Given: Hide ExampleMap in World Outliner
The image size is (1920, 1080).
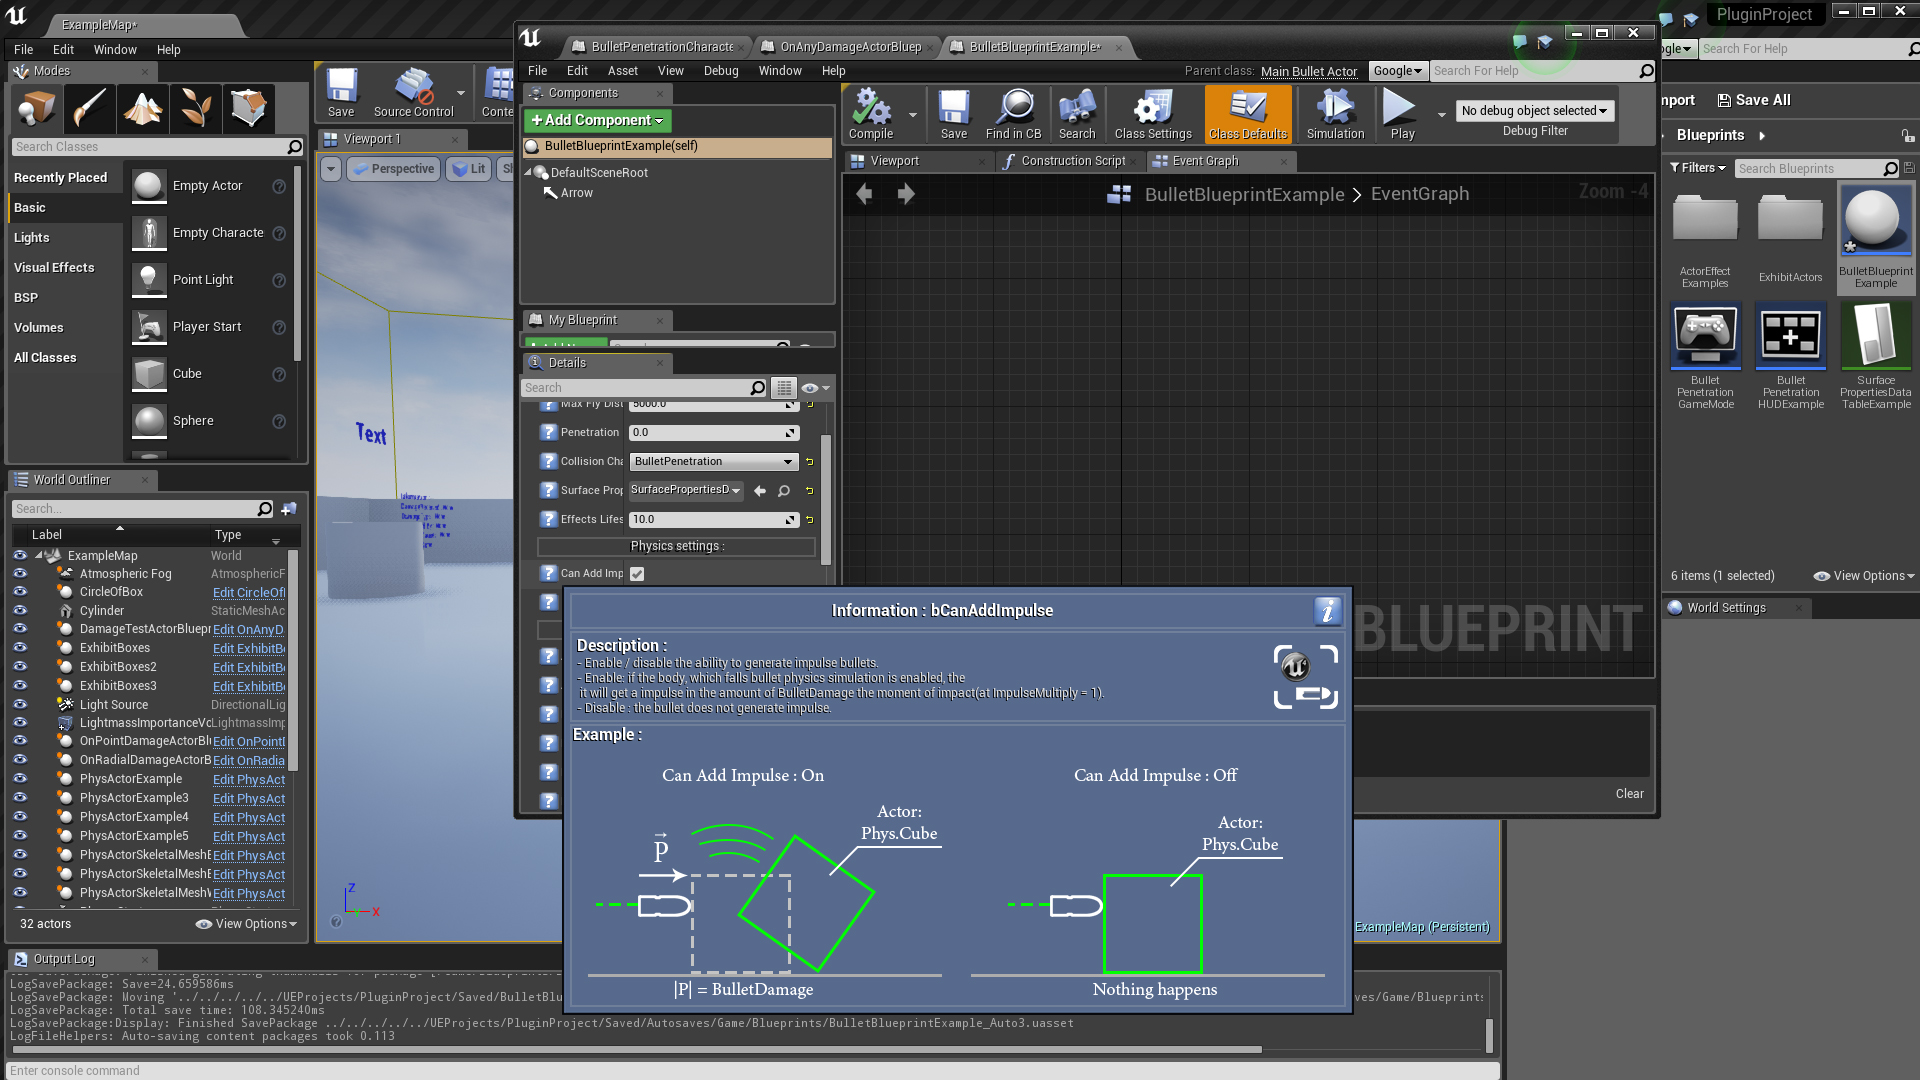Looking at the screenshot, I should 20,555.
